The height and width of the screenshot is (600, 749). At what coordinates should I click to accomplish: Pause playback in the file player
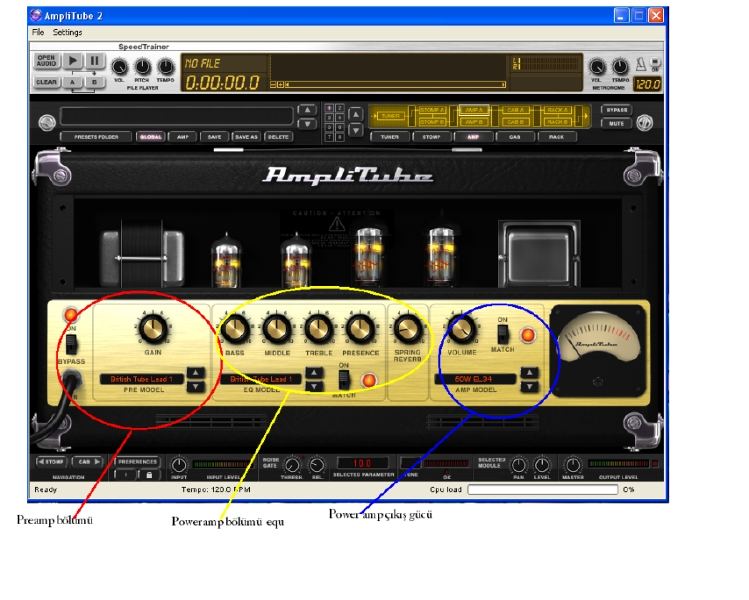point(94,61)
